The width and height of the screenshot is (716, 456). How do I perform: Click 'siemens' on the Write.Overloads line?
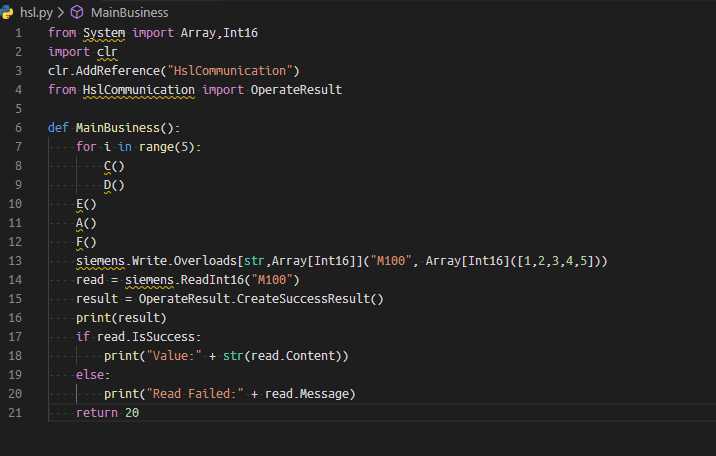100,261
